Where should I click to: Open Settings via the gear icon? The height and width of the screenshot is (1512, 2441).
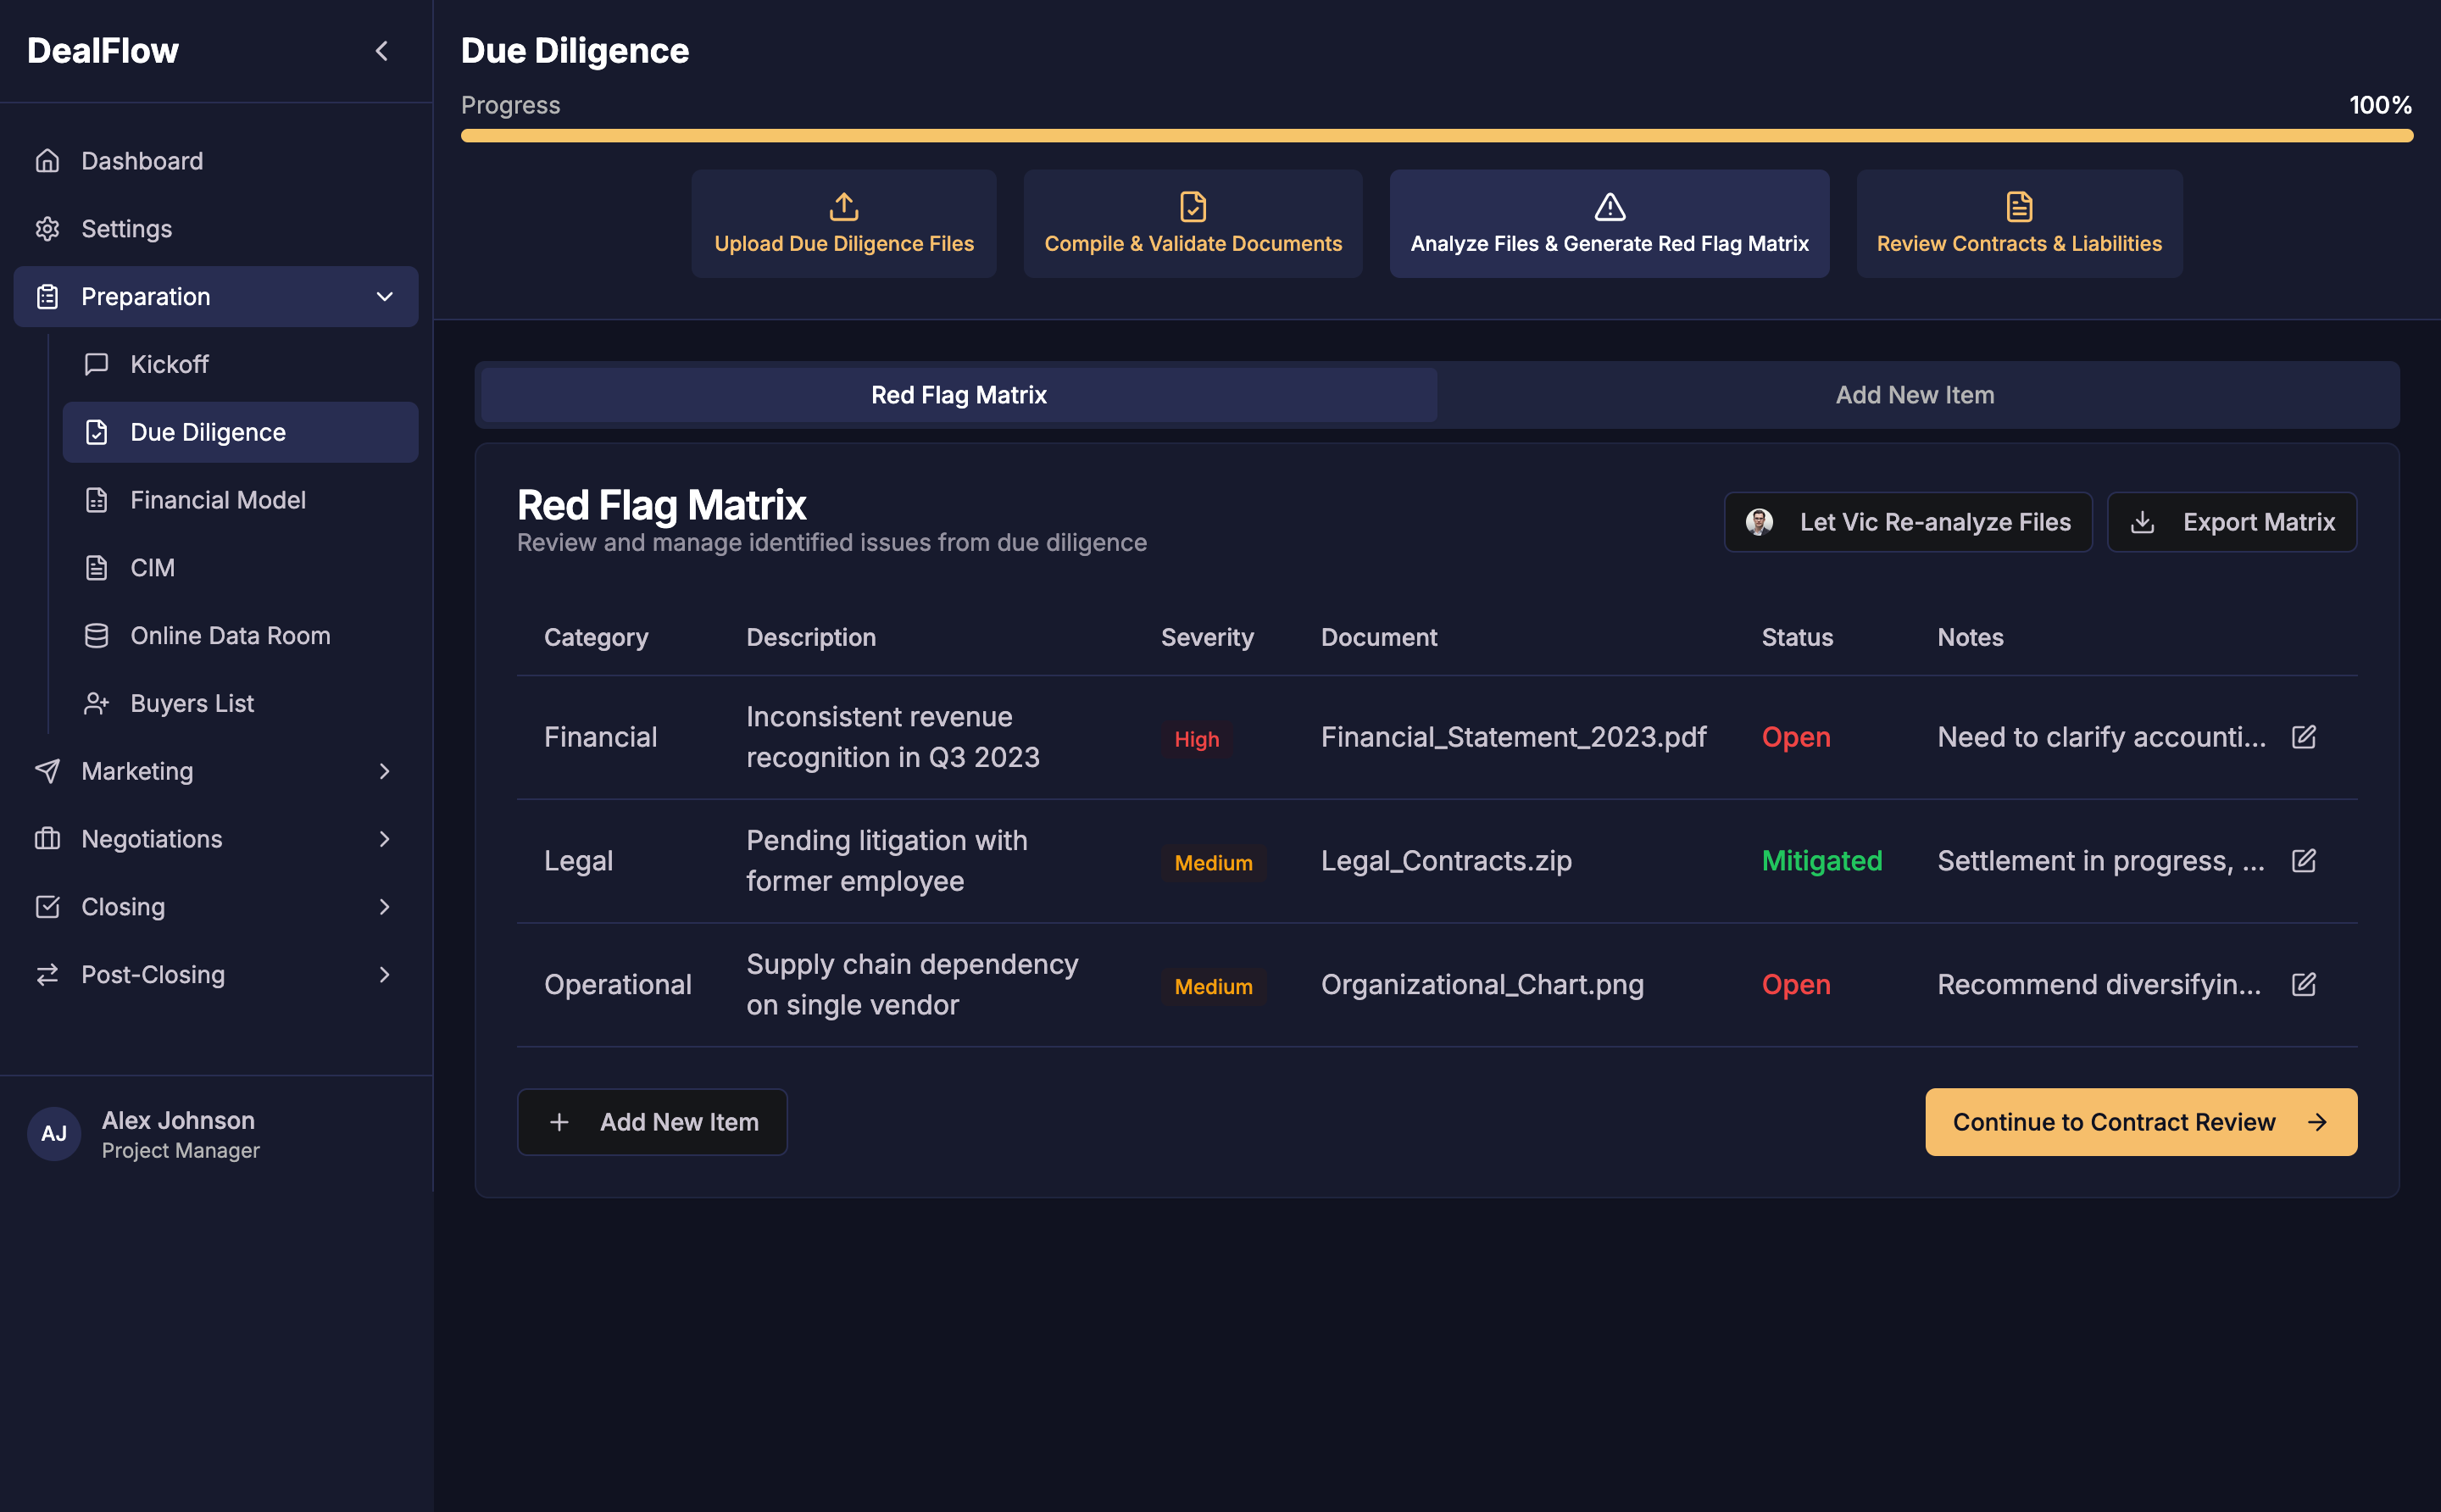click(49, 228)
